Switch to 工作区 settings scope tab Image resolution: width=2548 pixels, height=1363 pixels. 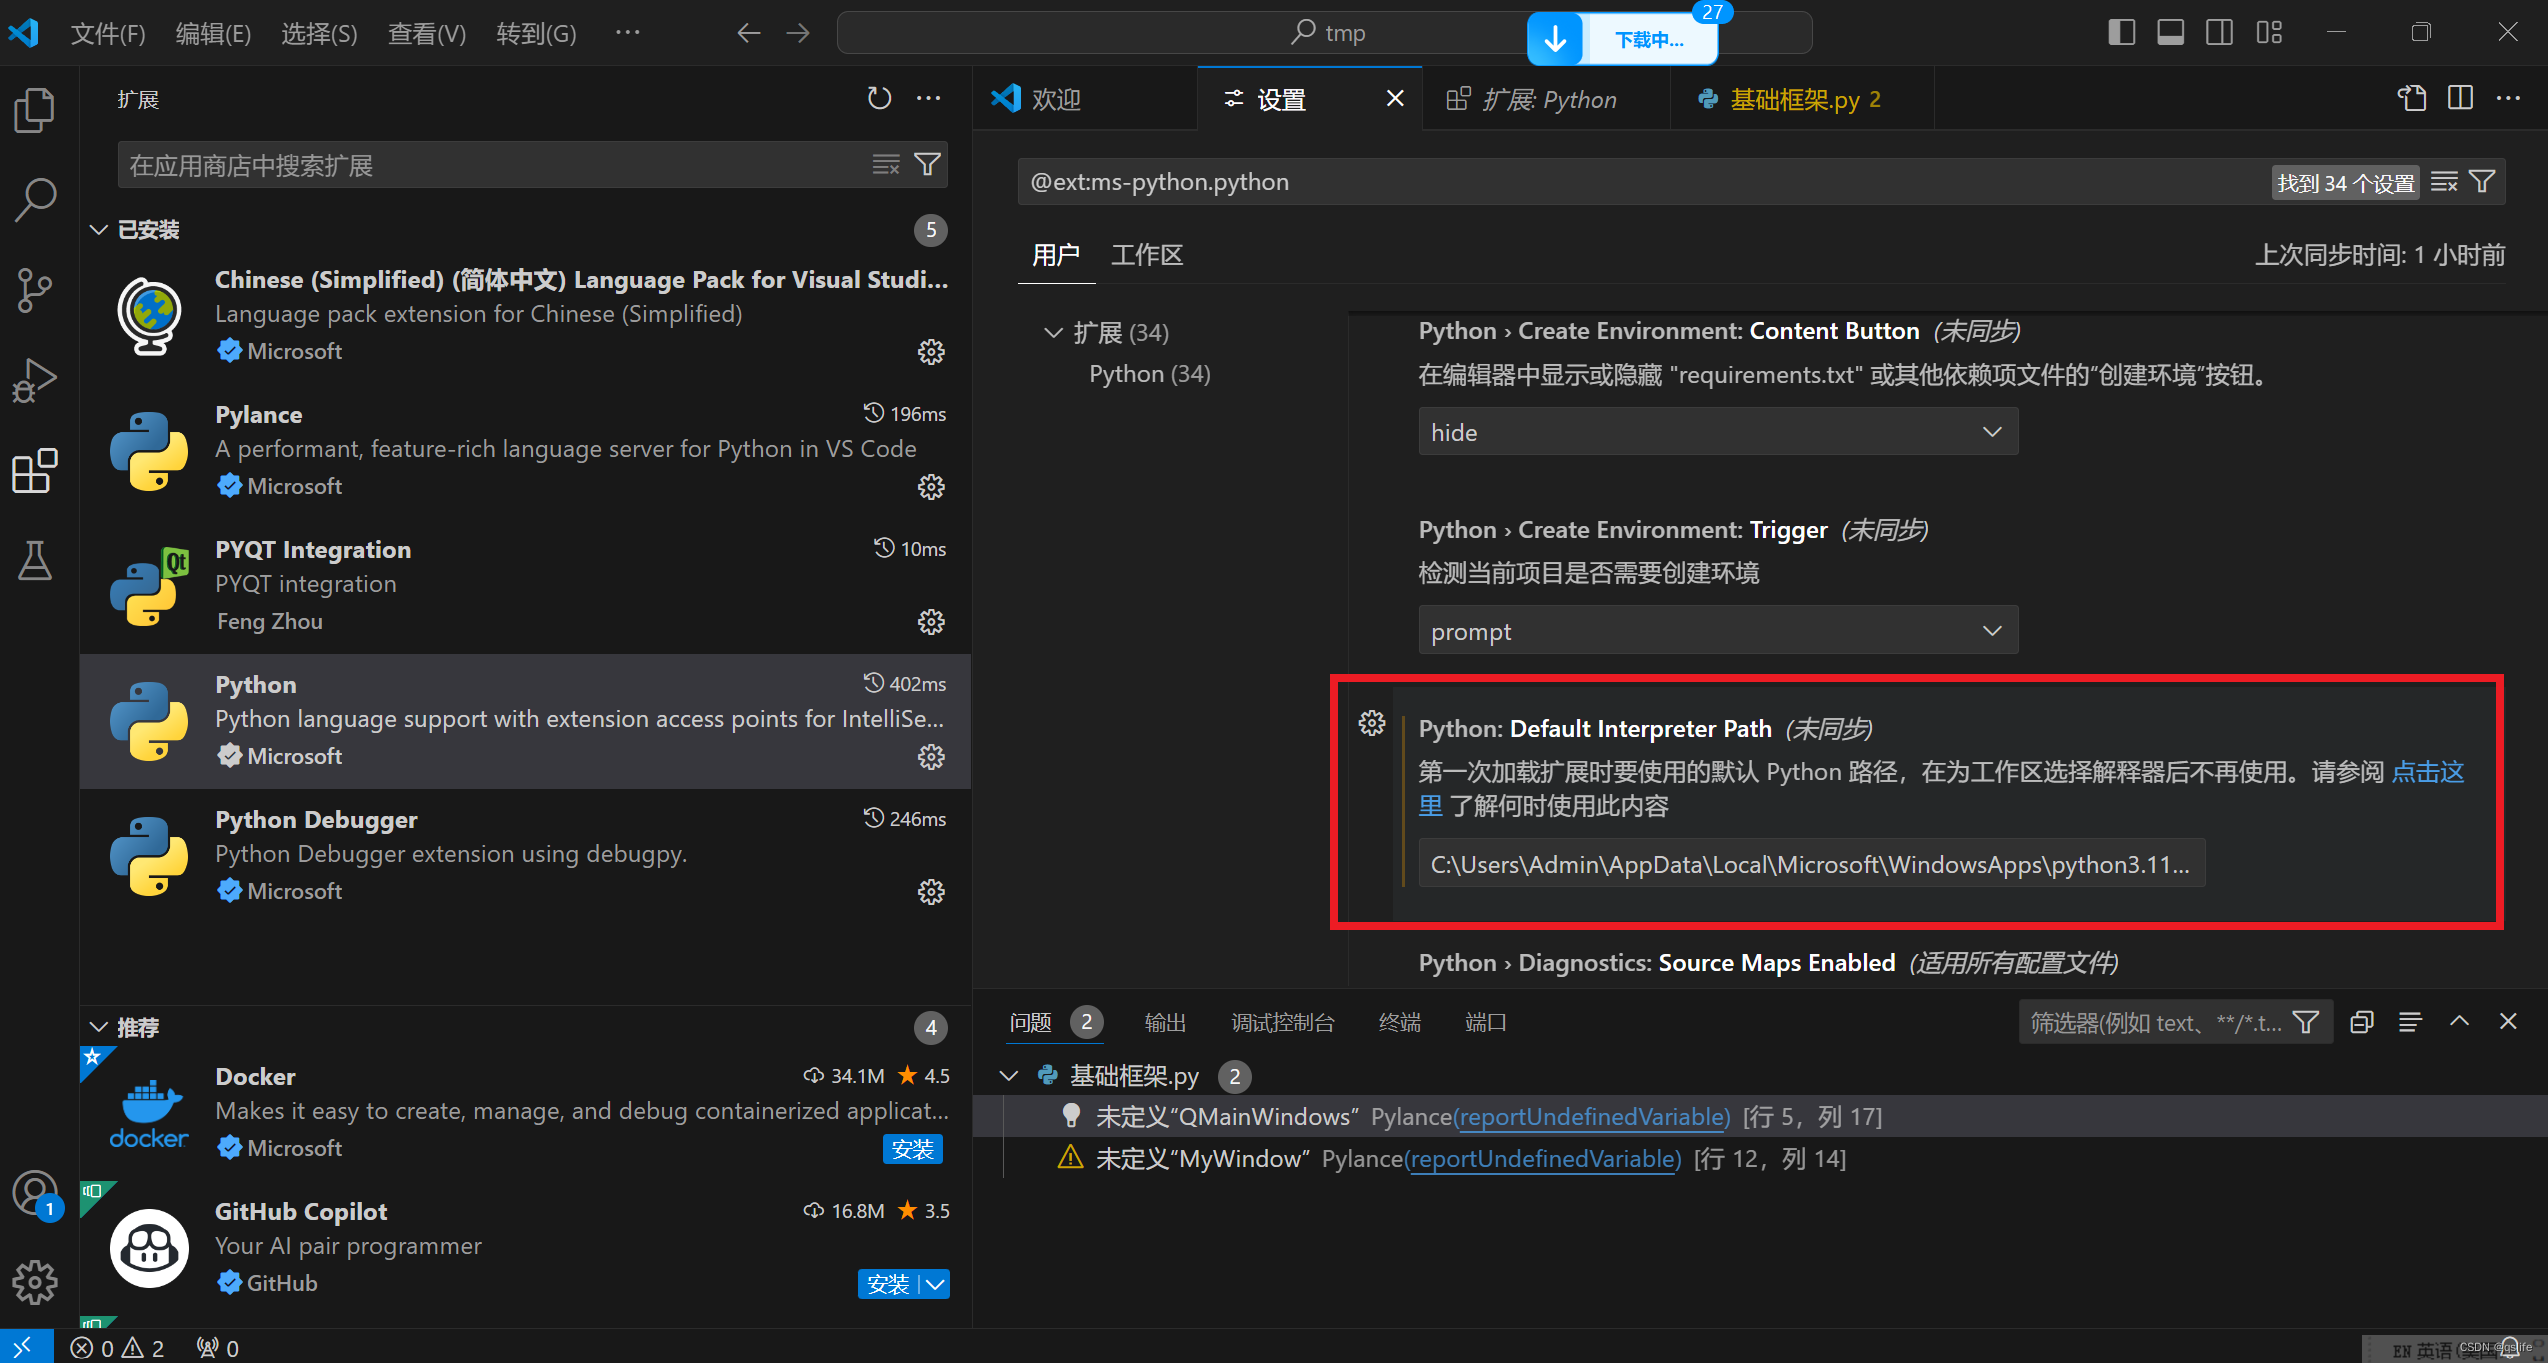(x=1147, y=255)
